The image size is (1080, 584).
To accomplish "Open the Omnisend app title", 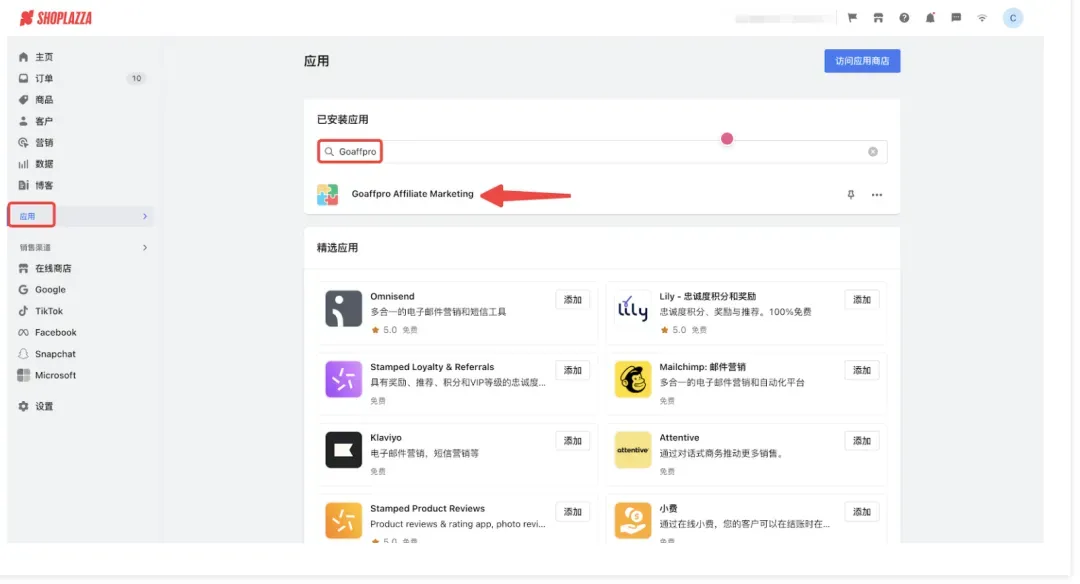I will pyautogui.click(x=392, y=296).
